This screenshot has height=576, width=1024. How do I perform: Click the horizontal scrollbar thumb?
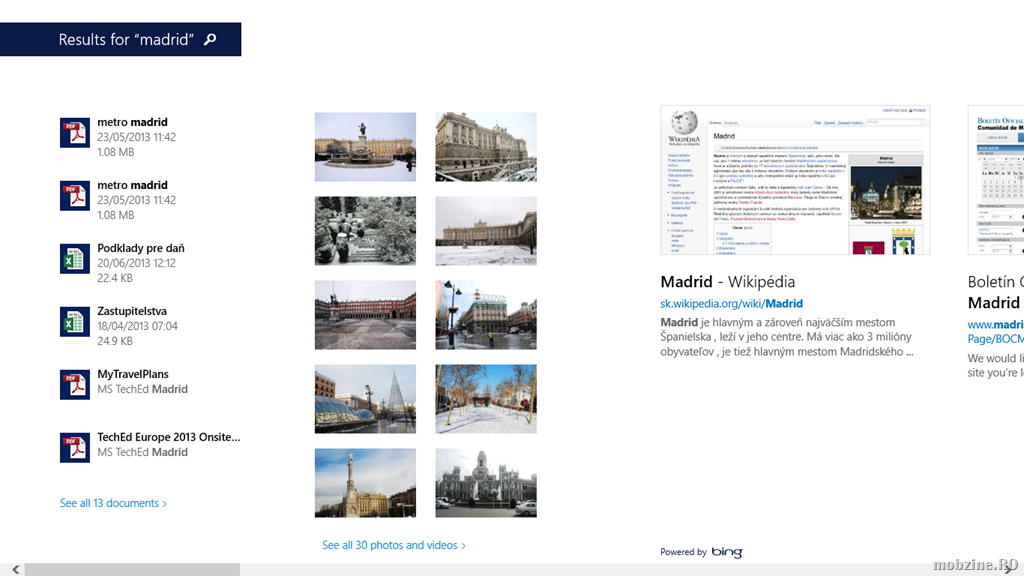tap(132, 570)
